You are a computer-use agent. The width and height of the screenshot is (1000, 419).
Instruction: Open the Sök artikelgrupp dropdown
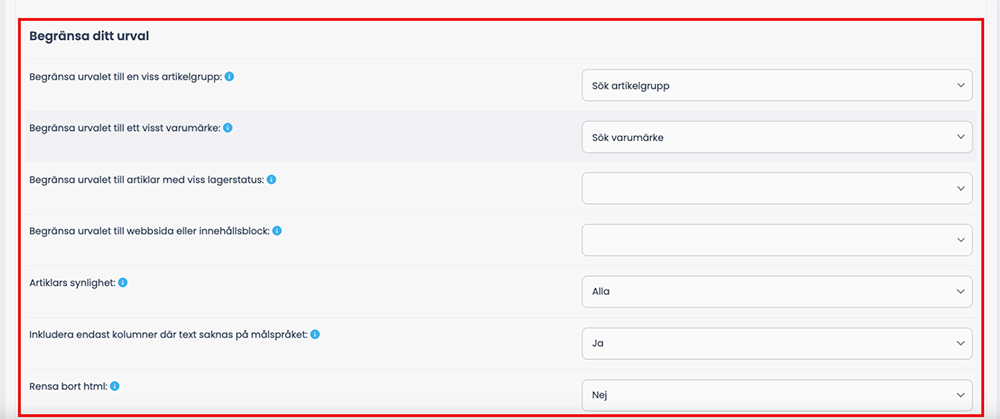click(x=777, y=85)
